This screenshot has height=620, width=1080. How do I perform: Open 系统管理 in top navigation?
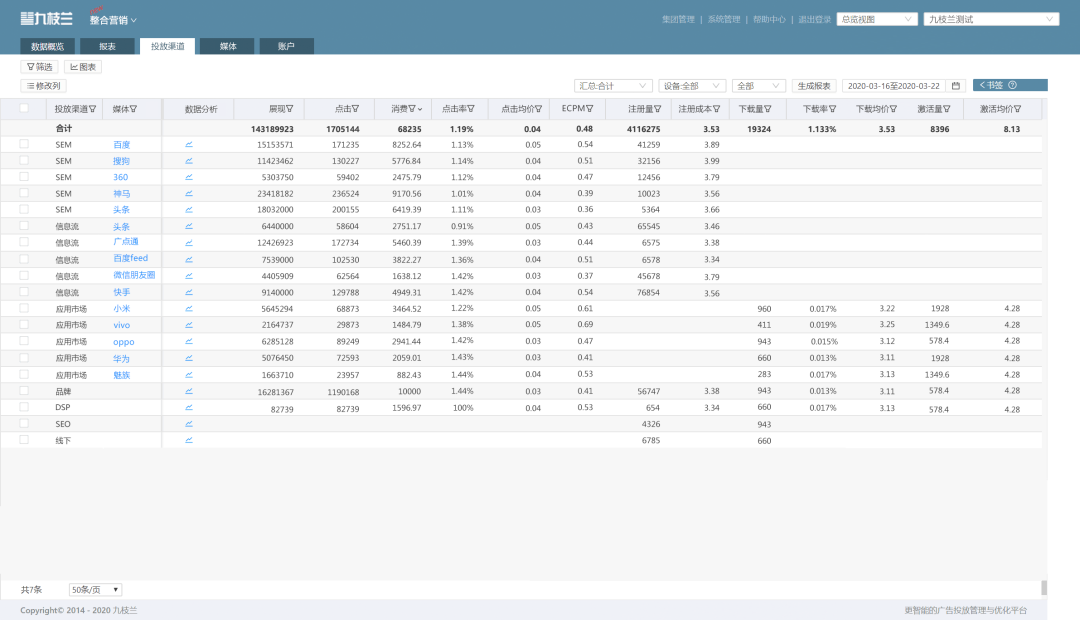[724, 19]
